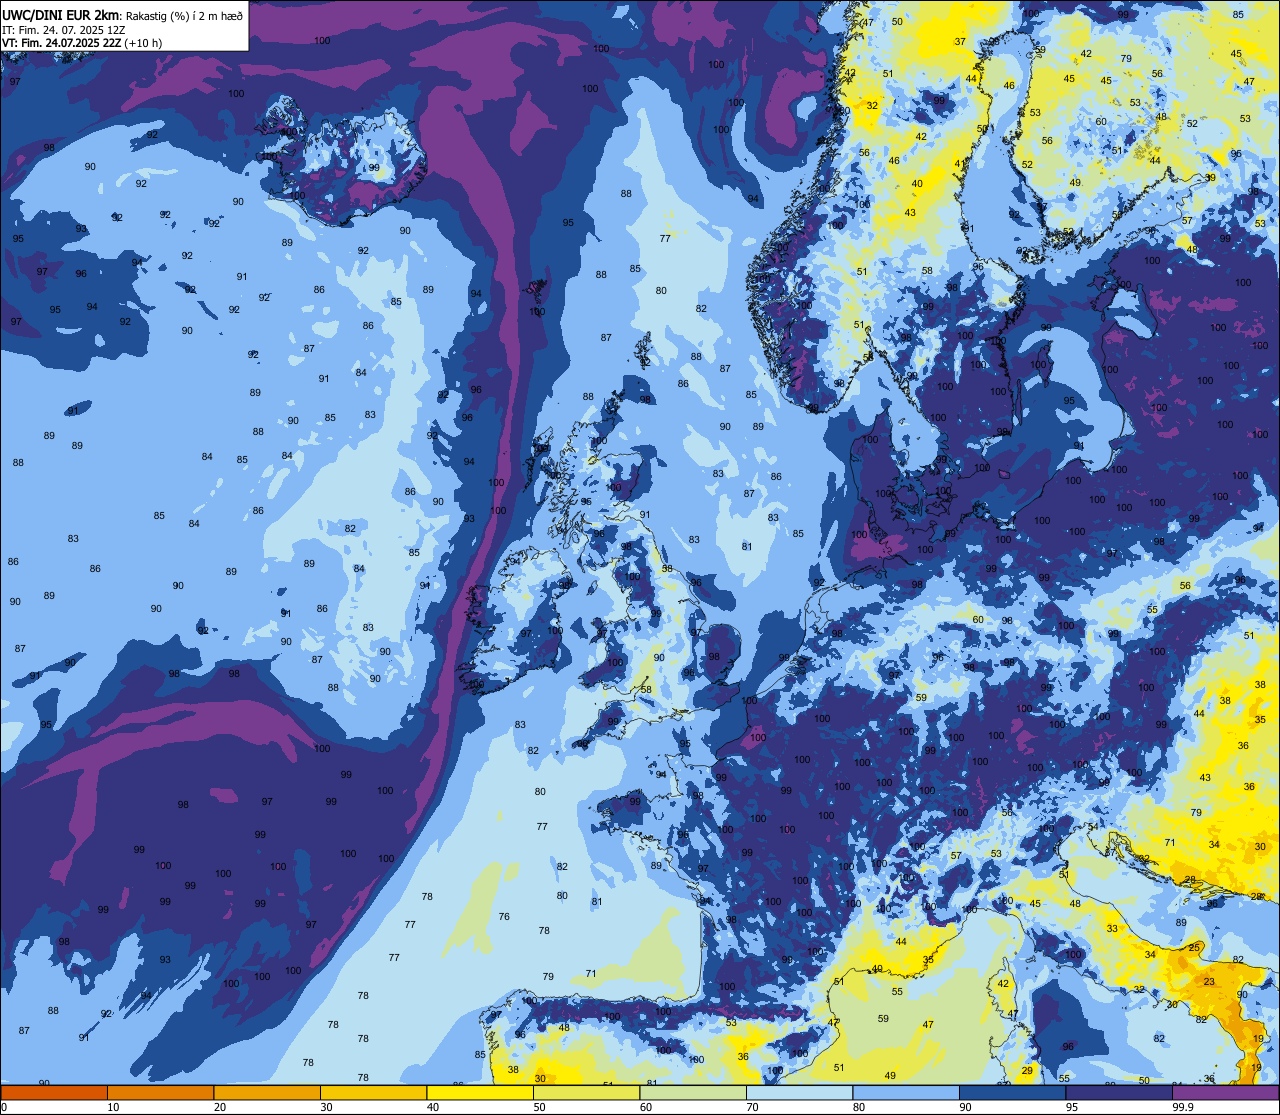
Task: Pick the bright yellow 40–50 legend swatch
Action: [480, 1092]
